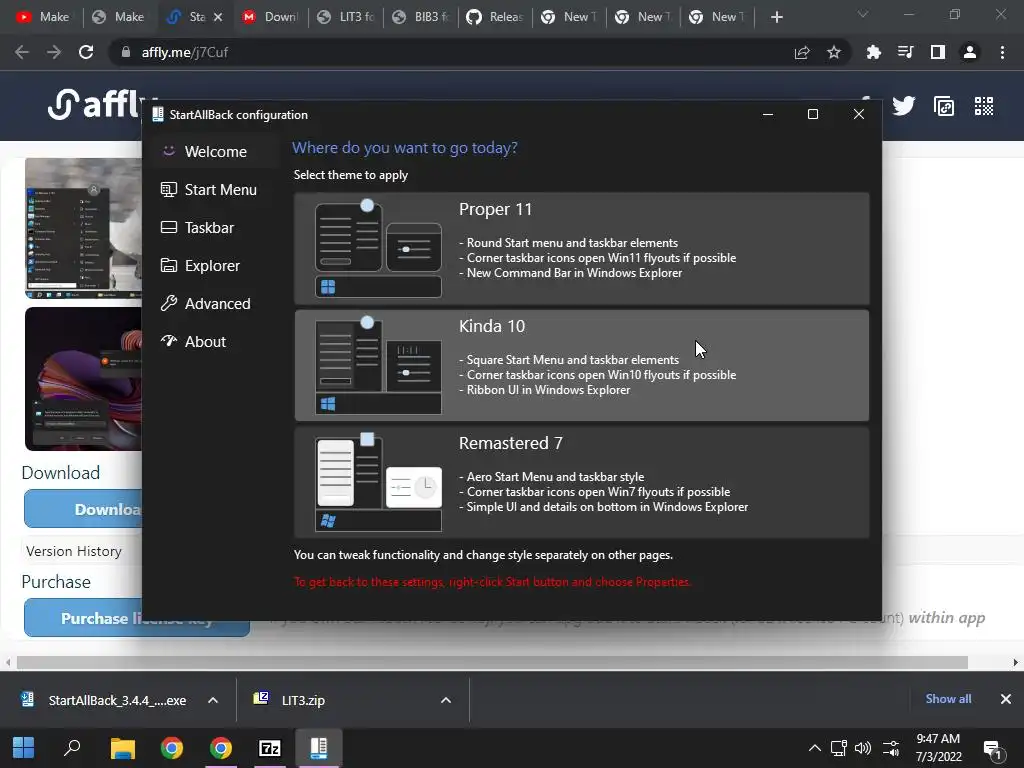This screenshot has height=768, width=1024.
Task: Reload the page in Chrome
Action: click(x=86, y=52)
